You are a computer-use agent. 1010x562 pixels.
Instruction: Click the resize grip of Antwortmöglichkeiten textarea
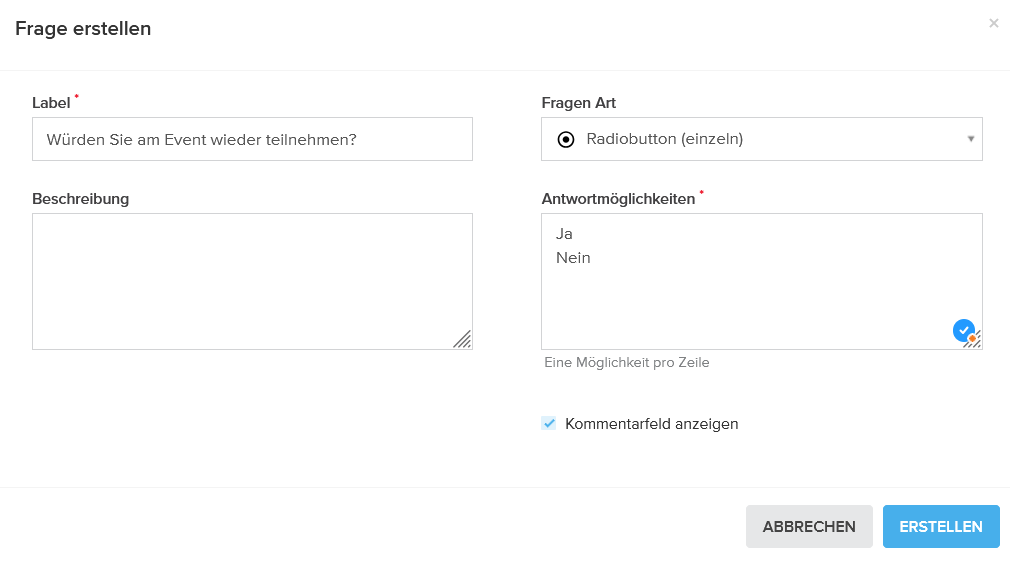point(974,342)
